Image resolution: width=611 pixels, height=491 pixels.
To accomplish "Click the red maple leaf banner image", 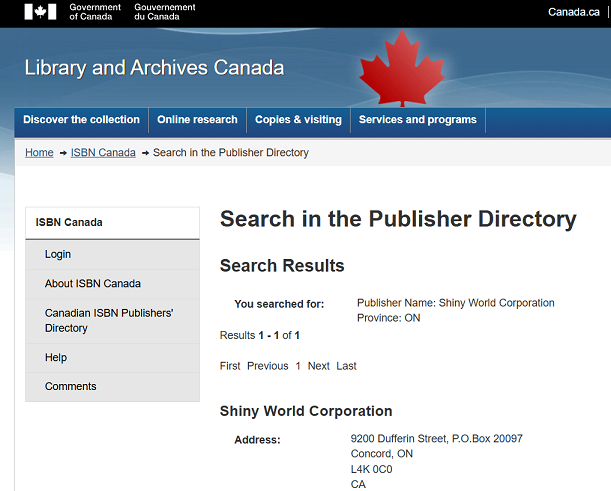I will tap(401, 66).
